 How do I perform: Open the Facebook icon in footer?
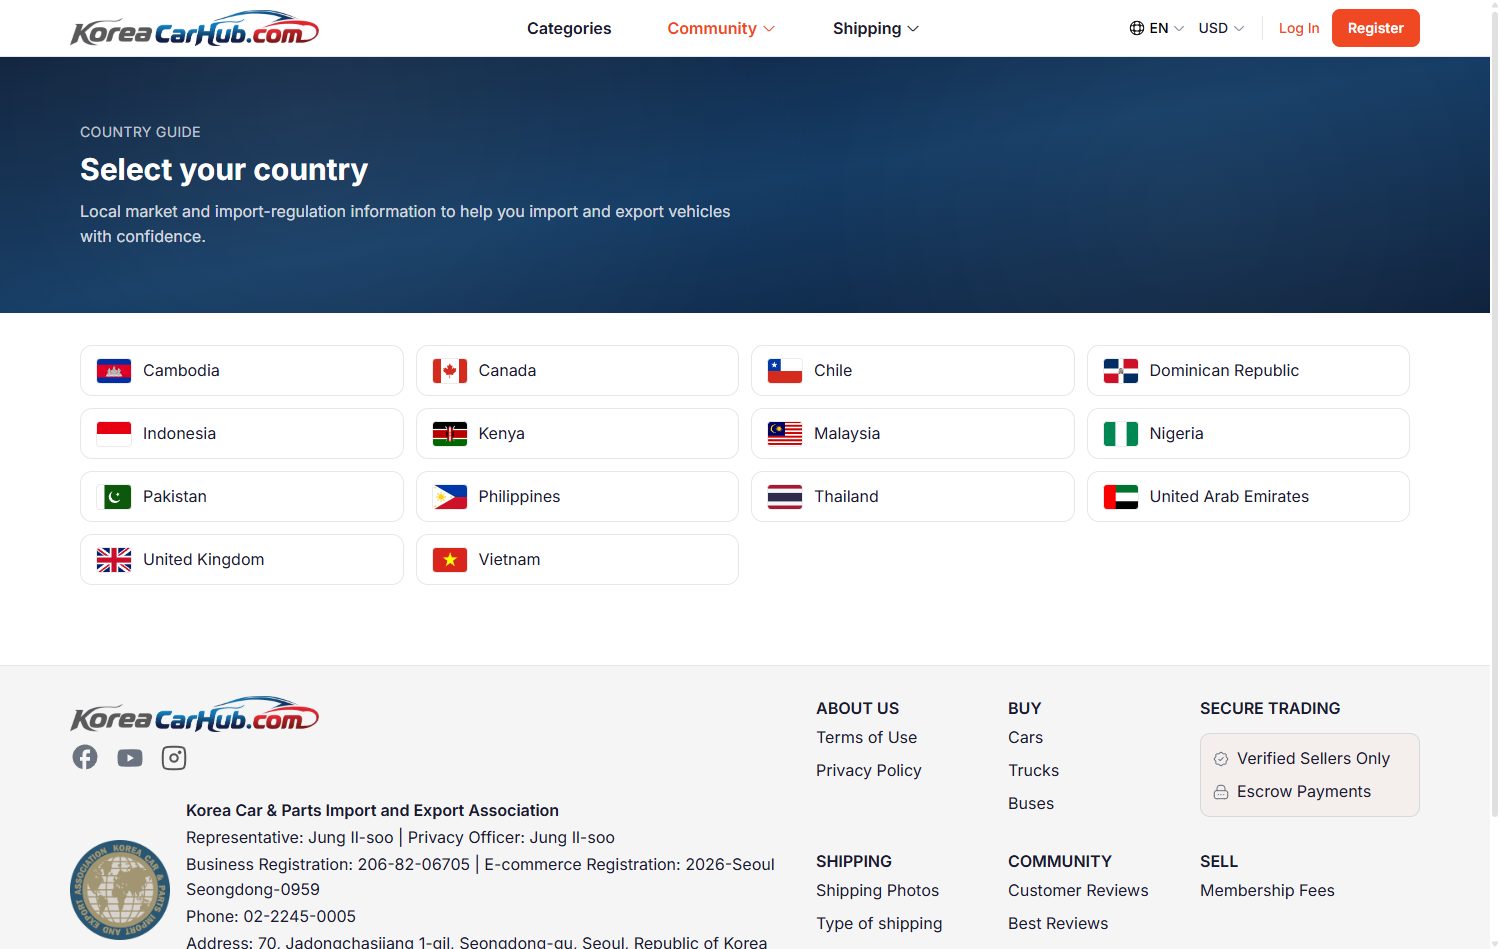point(85,757)
